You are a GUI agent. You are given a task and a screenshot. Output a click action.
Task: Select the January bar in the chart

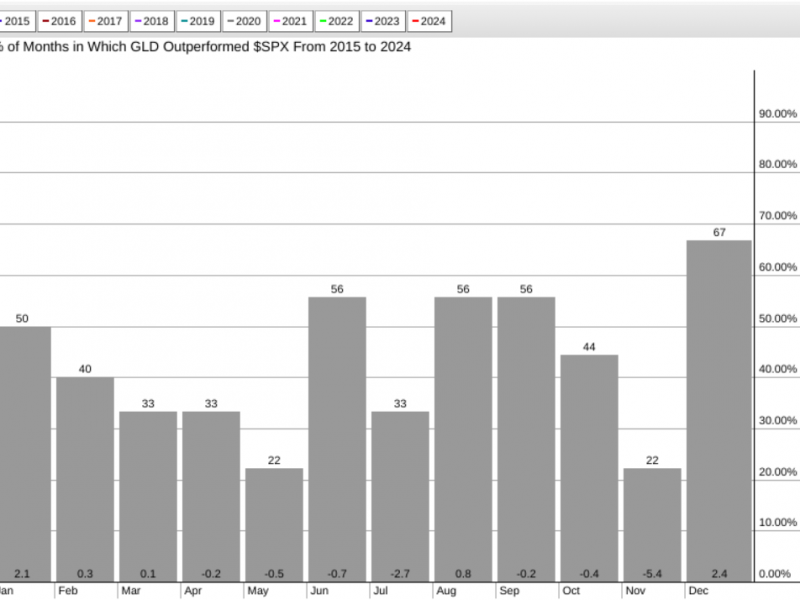pyautogui.click(x=25, y=454)
